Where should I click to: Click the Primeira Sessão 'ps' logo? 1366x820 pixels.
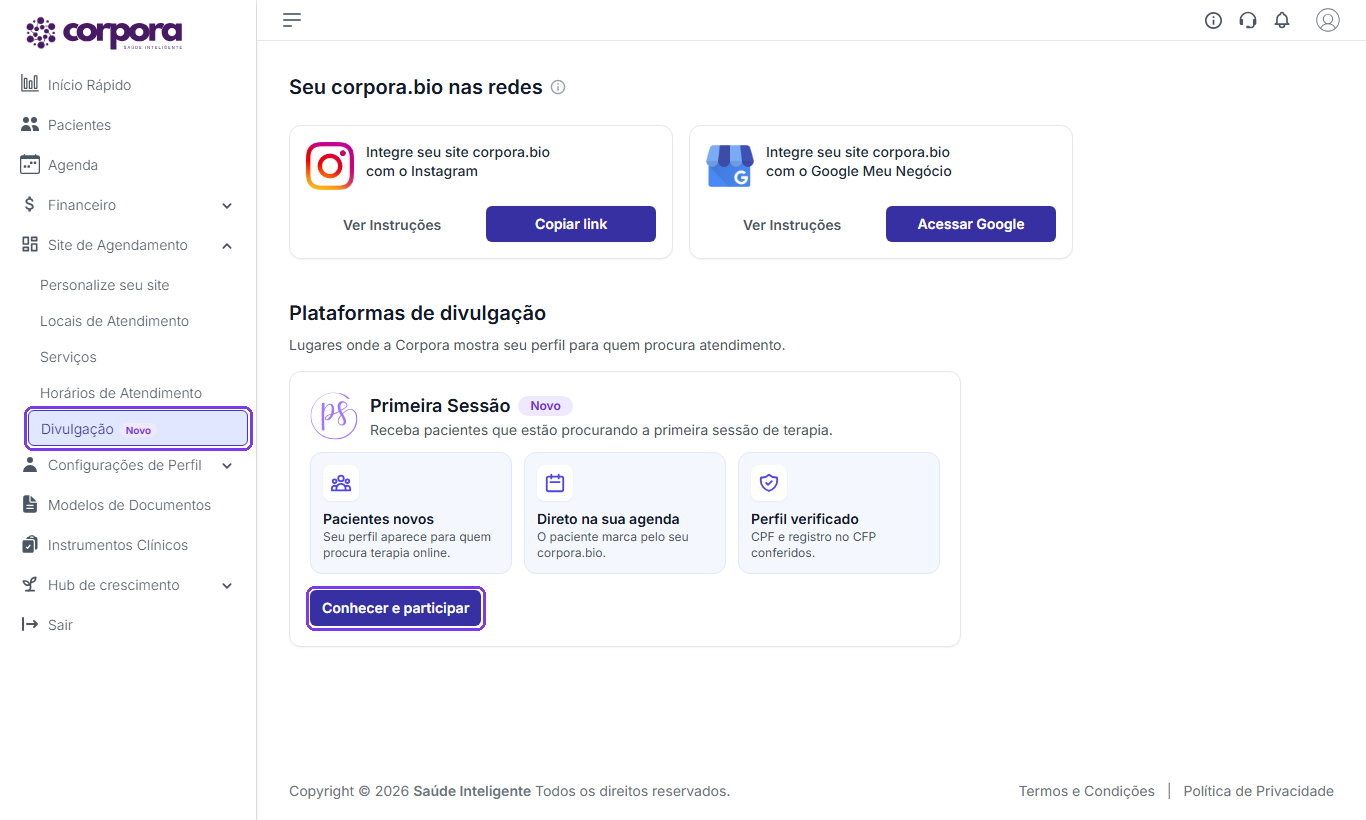334,416
